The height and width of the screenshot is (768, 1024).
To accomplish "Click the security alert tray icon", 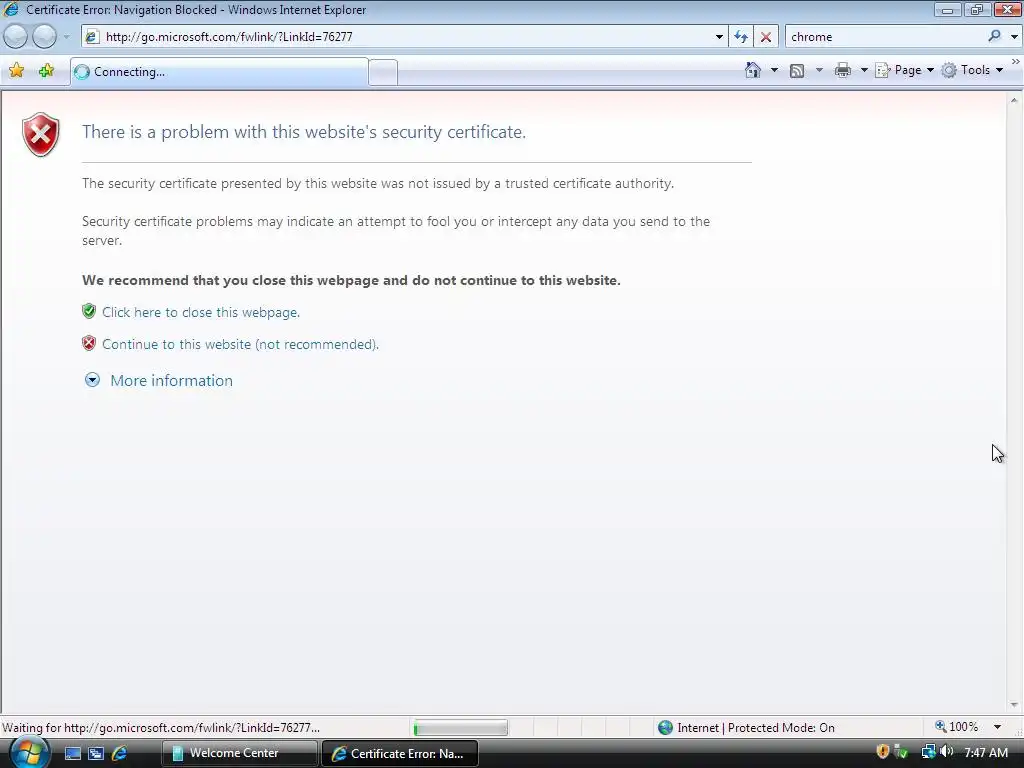I will pyautogui.click(x=882, y=752).
